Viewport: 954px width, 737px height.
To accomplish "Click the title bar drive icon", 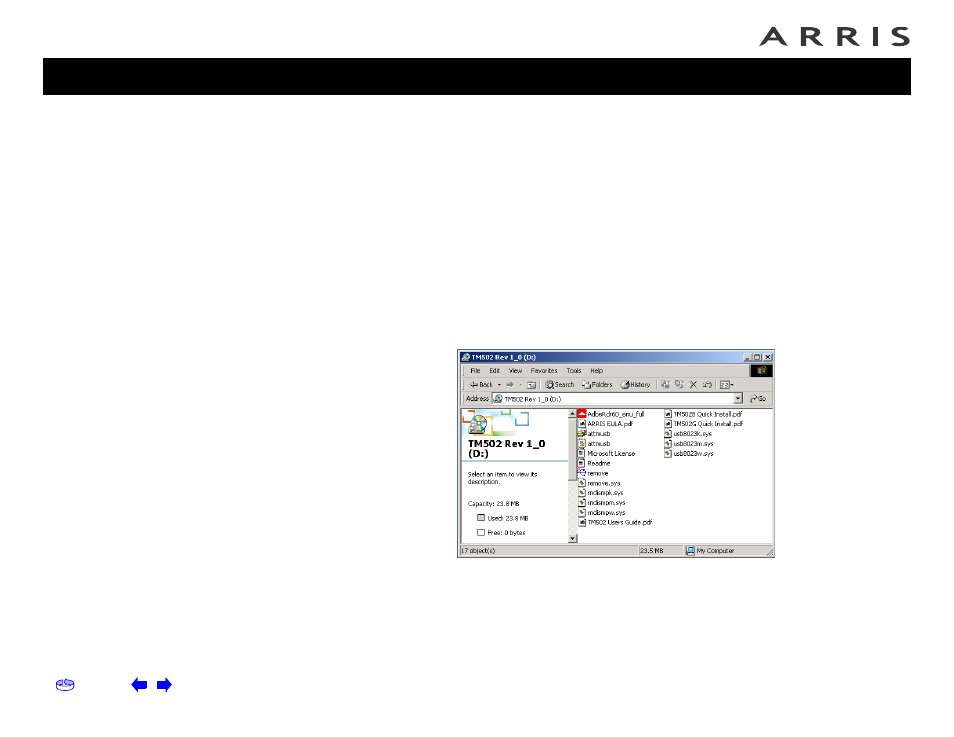I will click(x=465, y=357).
